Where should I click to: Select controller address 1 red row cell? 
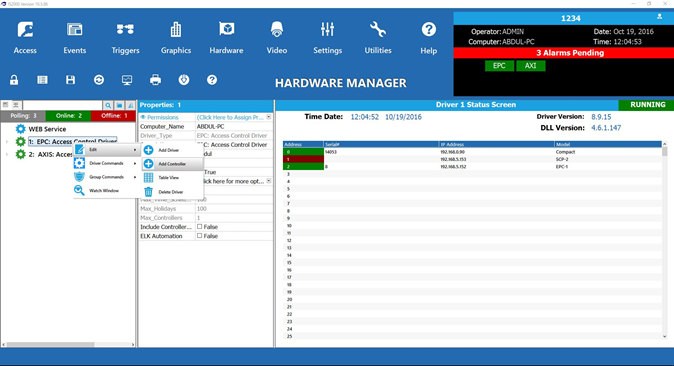click(x=303, y=159)
